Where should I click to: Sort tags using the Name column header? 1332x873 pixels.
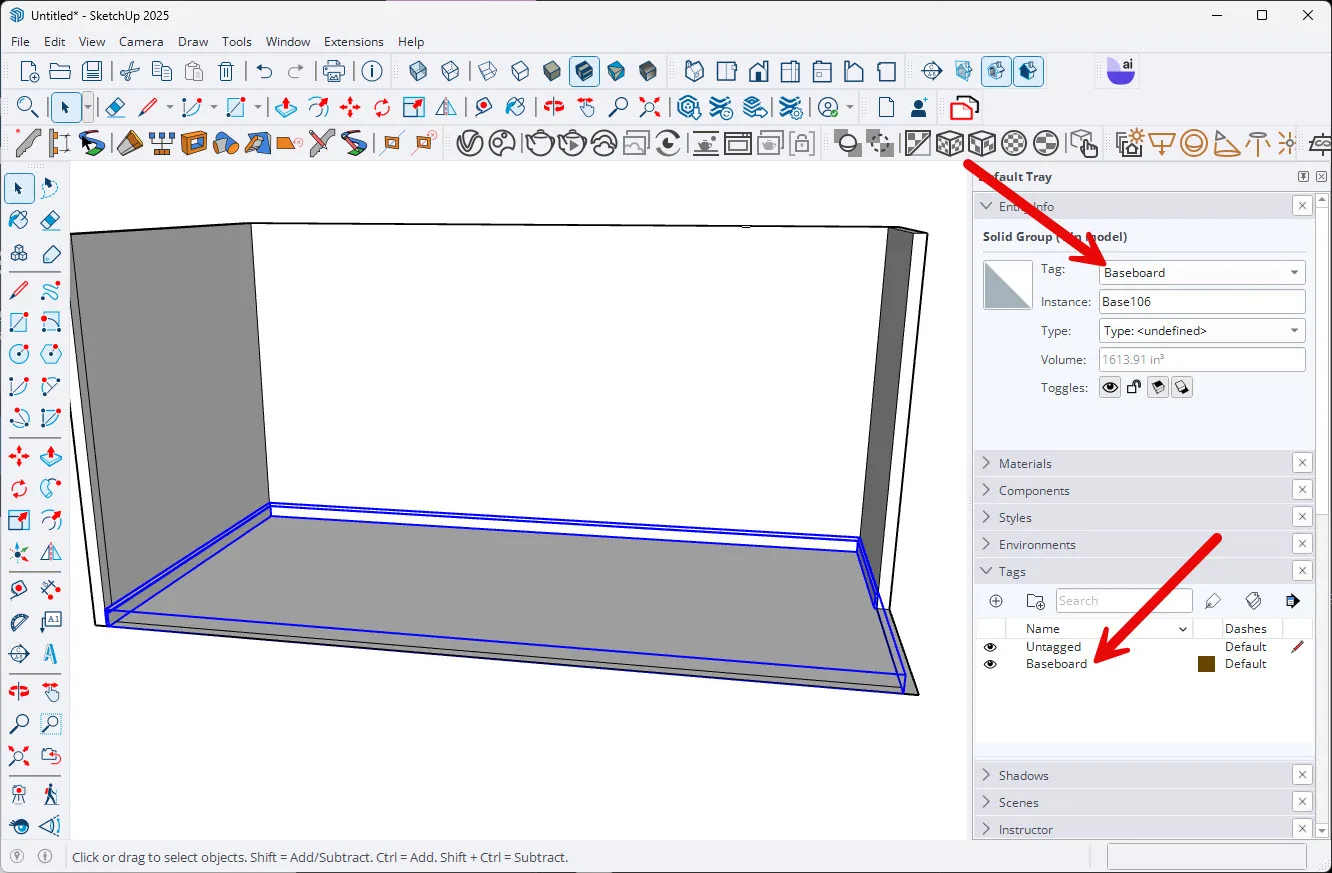coord(1043,628)
